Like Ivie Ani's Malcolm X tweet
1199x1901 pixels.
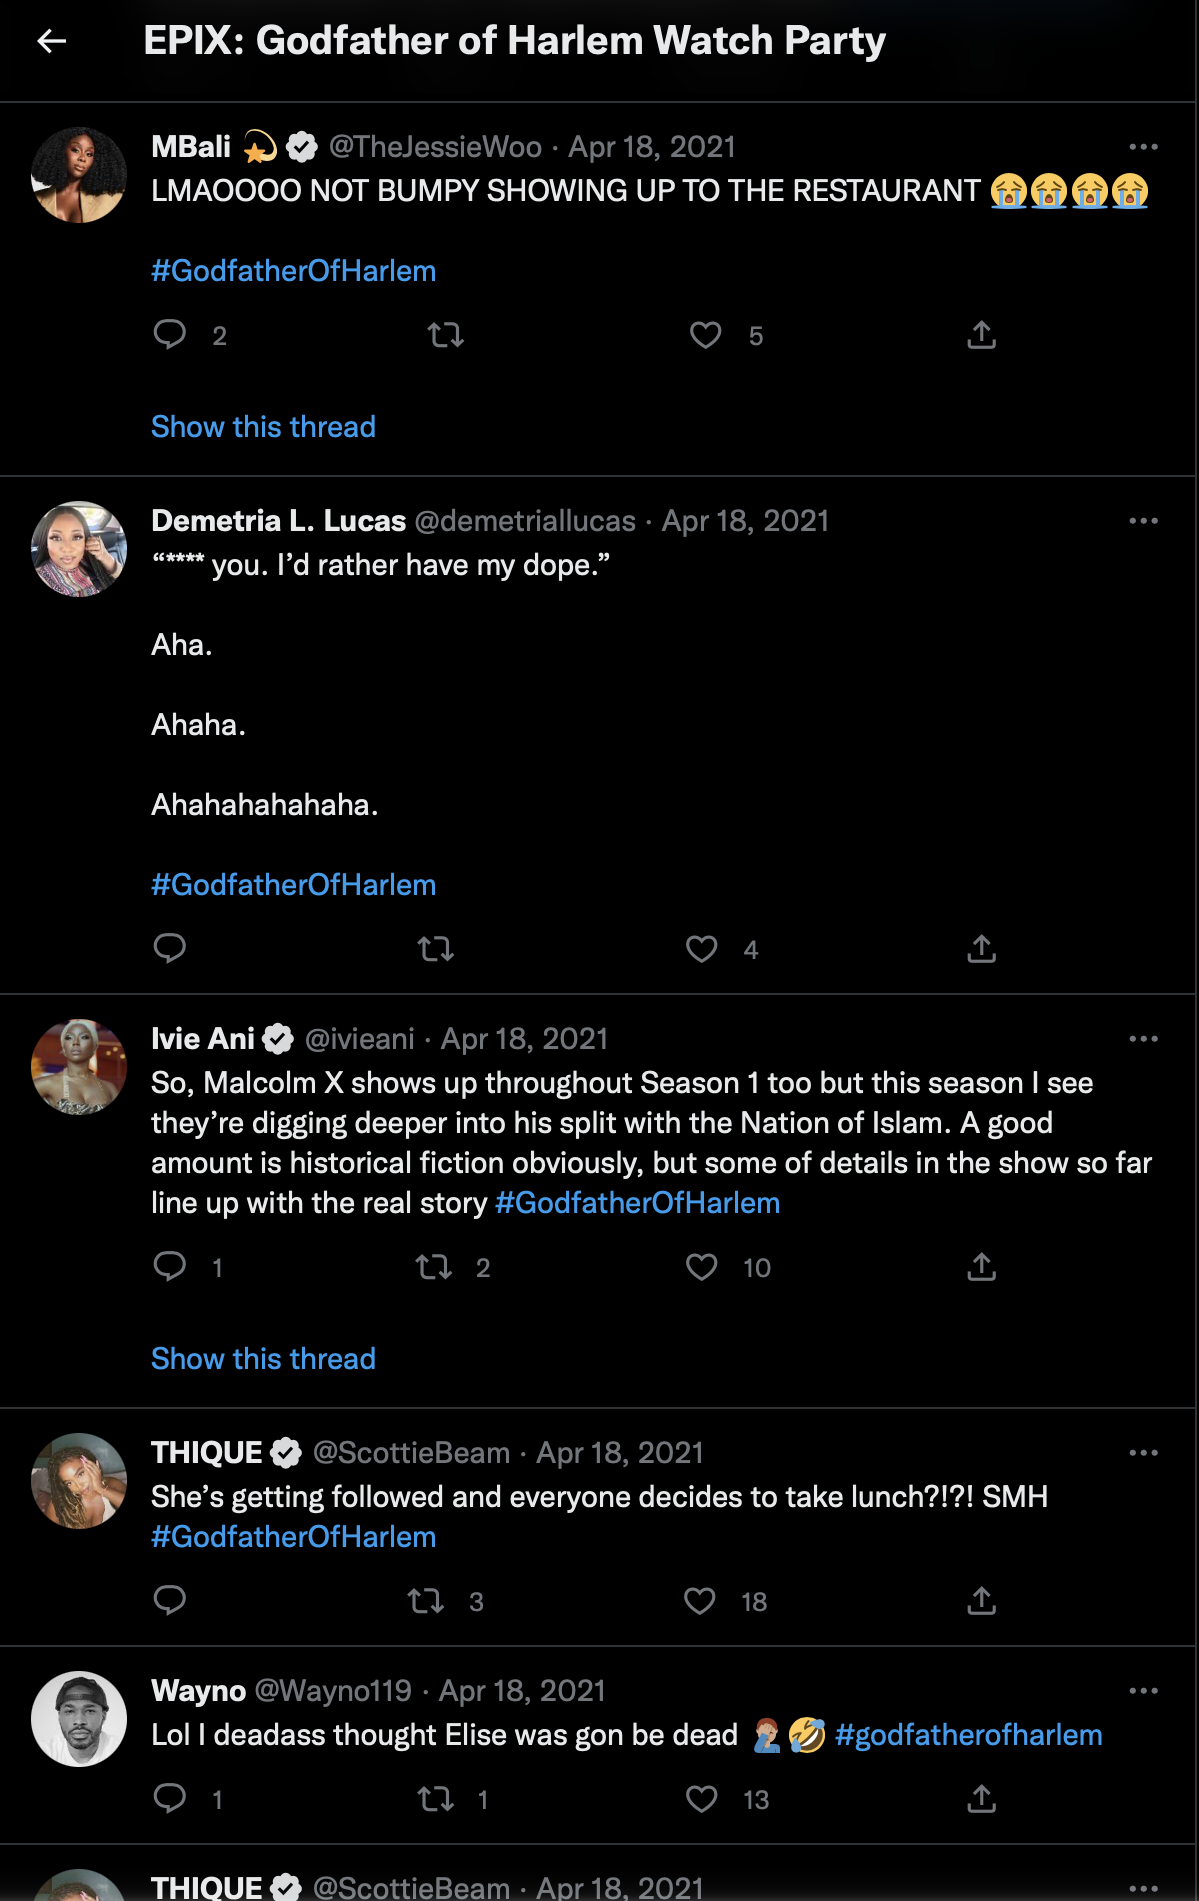point(702,1266)
